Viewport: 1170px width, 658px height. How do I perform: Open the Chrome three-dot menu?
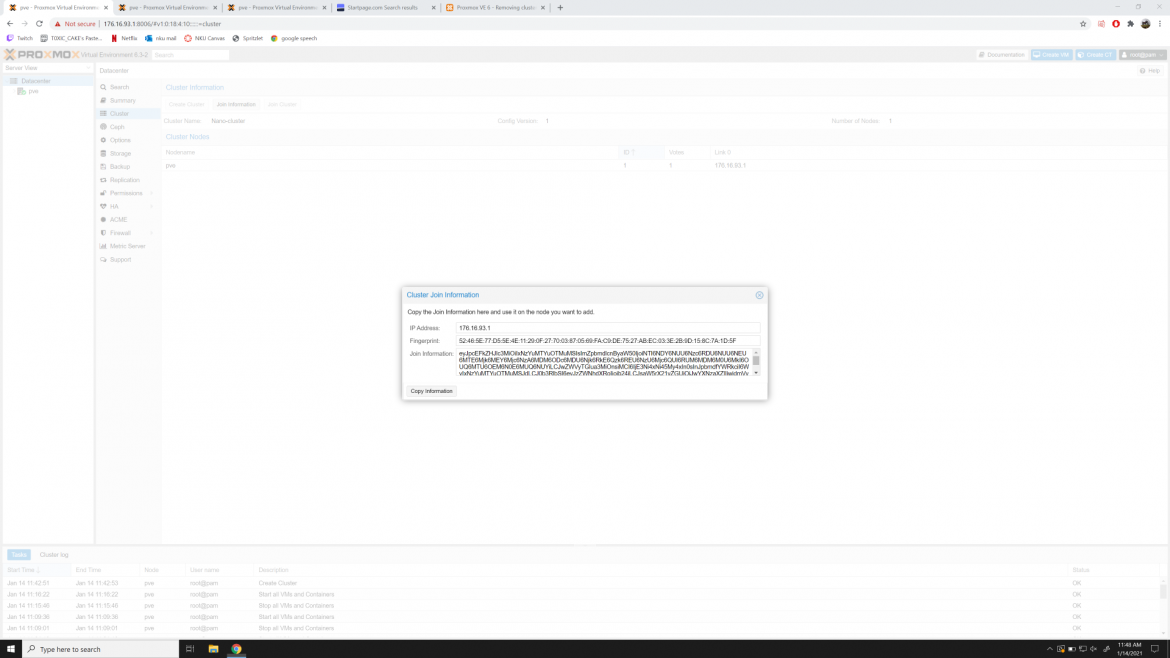pyautogui.click(x=1160, y=24)
